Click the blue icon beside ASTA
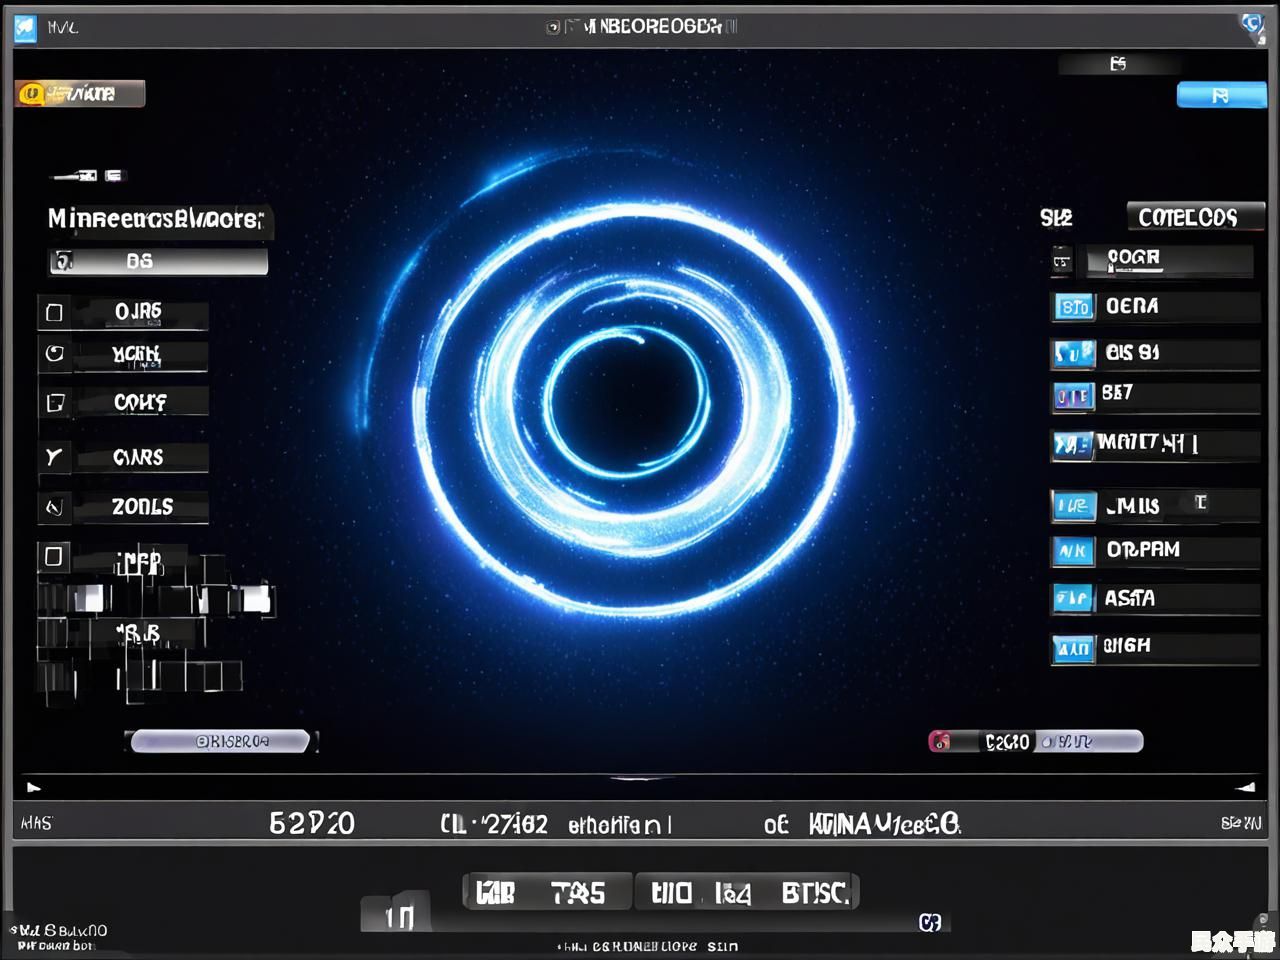This screenshot has width=1280, height=960. click(1073, 599)
